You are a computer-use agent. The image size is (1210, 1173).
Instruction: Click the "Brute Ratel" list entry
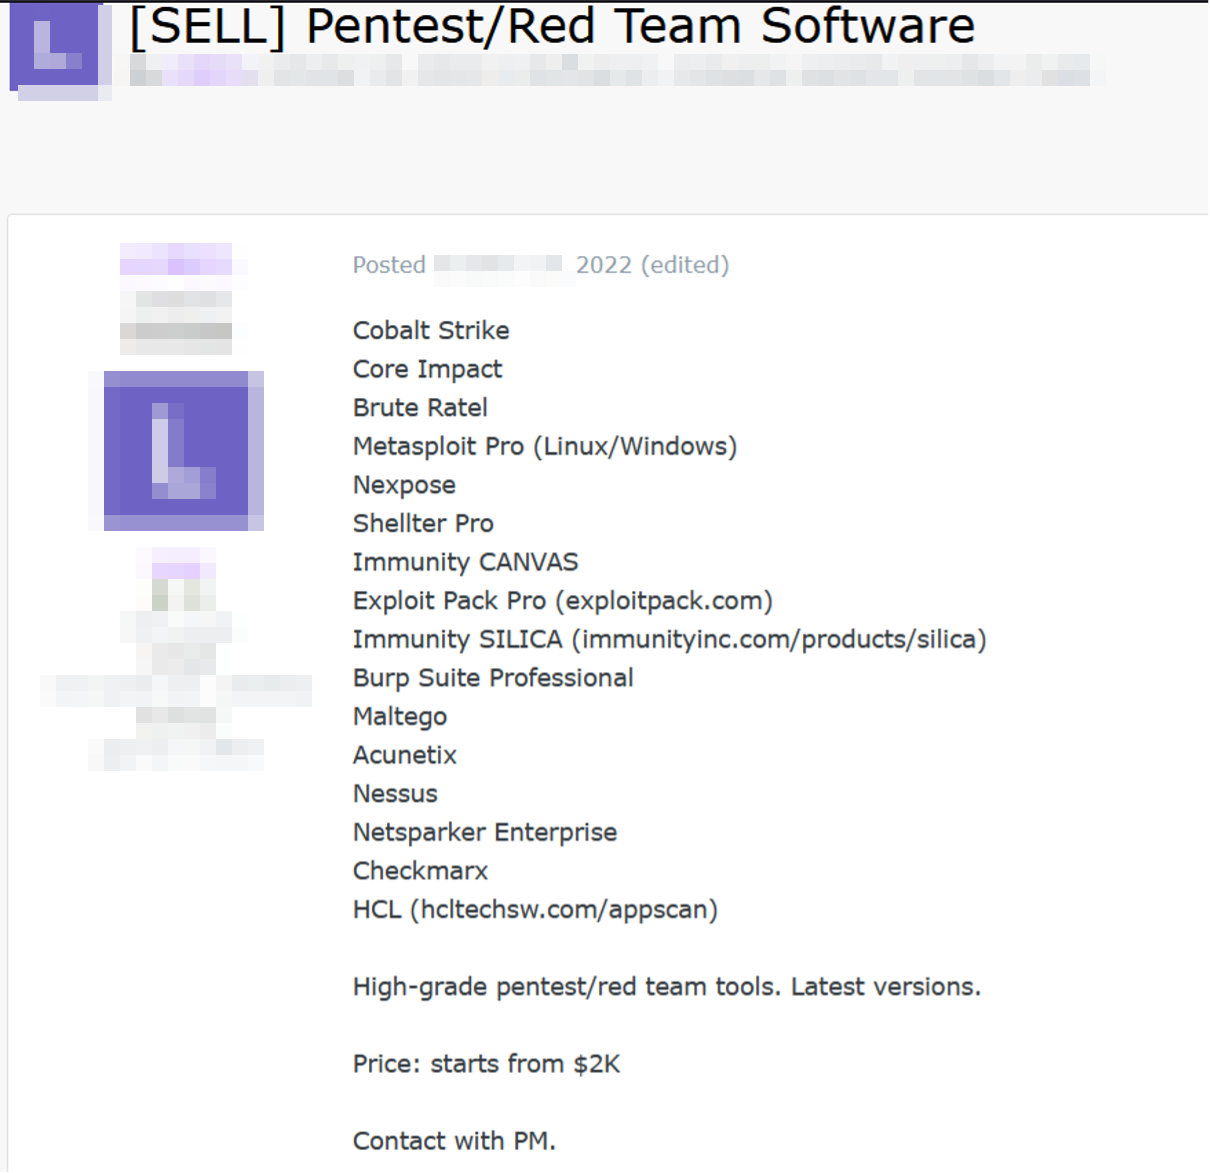pyautogui.click(x=420, y=408)
